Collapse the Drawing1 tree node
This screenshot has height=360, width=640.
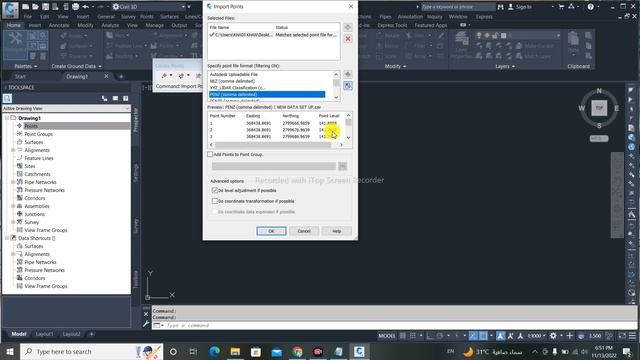pos(7,118)
